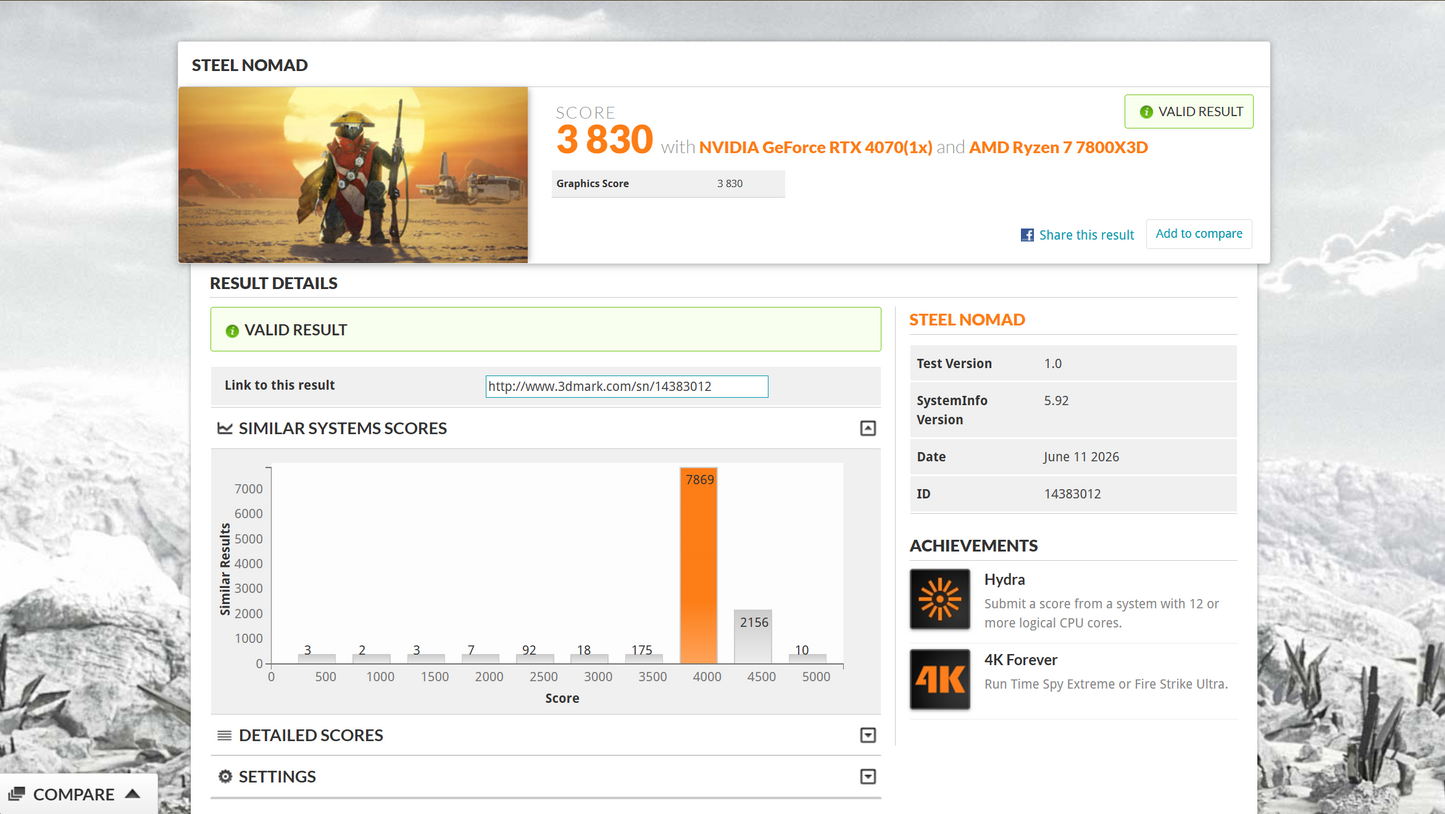Click the Link to this result label
This screenshot has height=814, width=1445.
click(279, 385)
